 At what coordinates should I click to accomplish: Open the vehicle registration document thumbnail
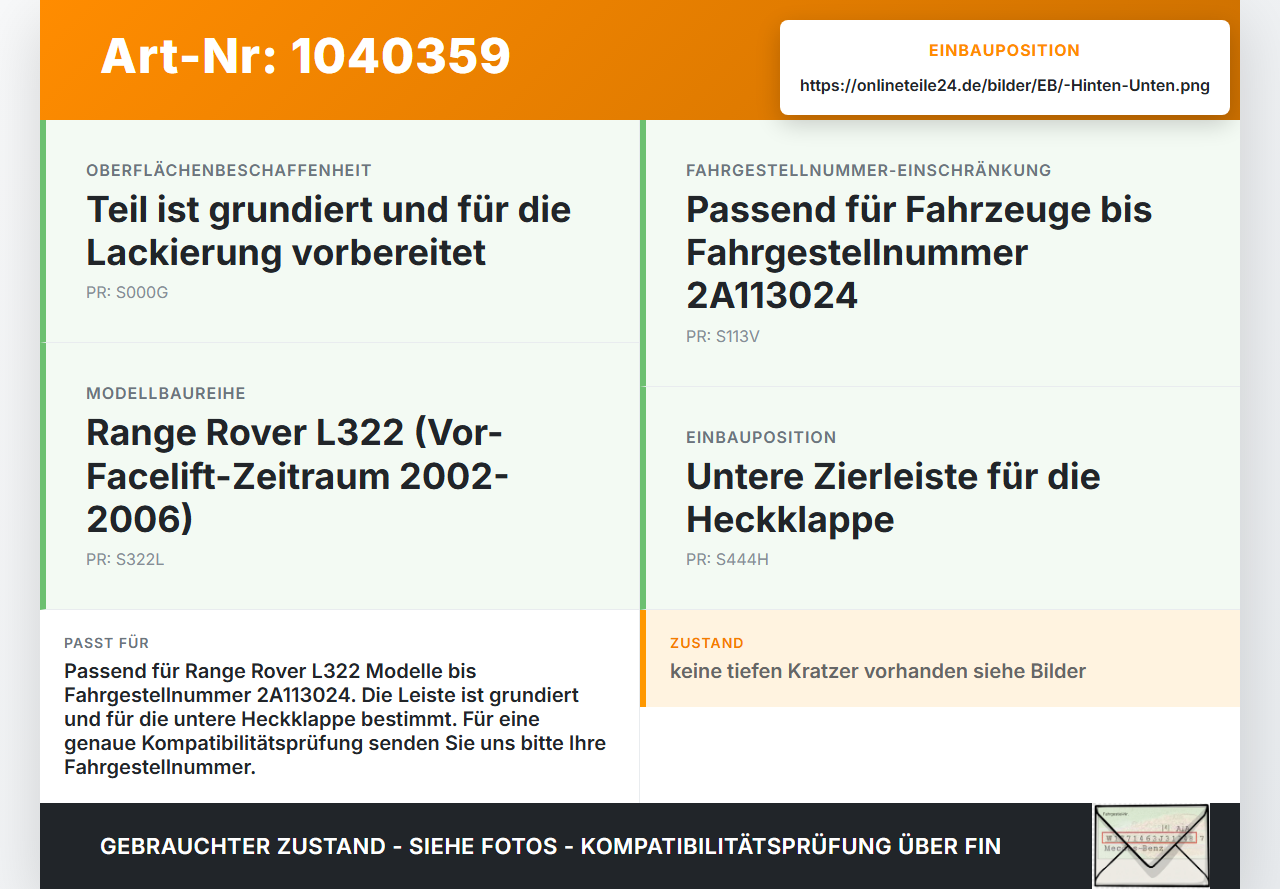[1151, 845]
